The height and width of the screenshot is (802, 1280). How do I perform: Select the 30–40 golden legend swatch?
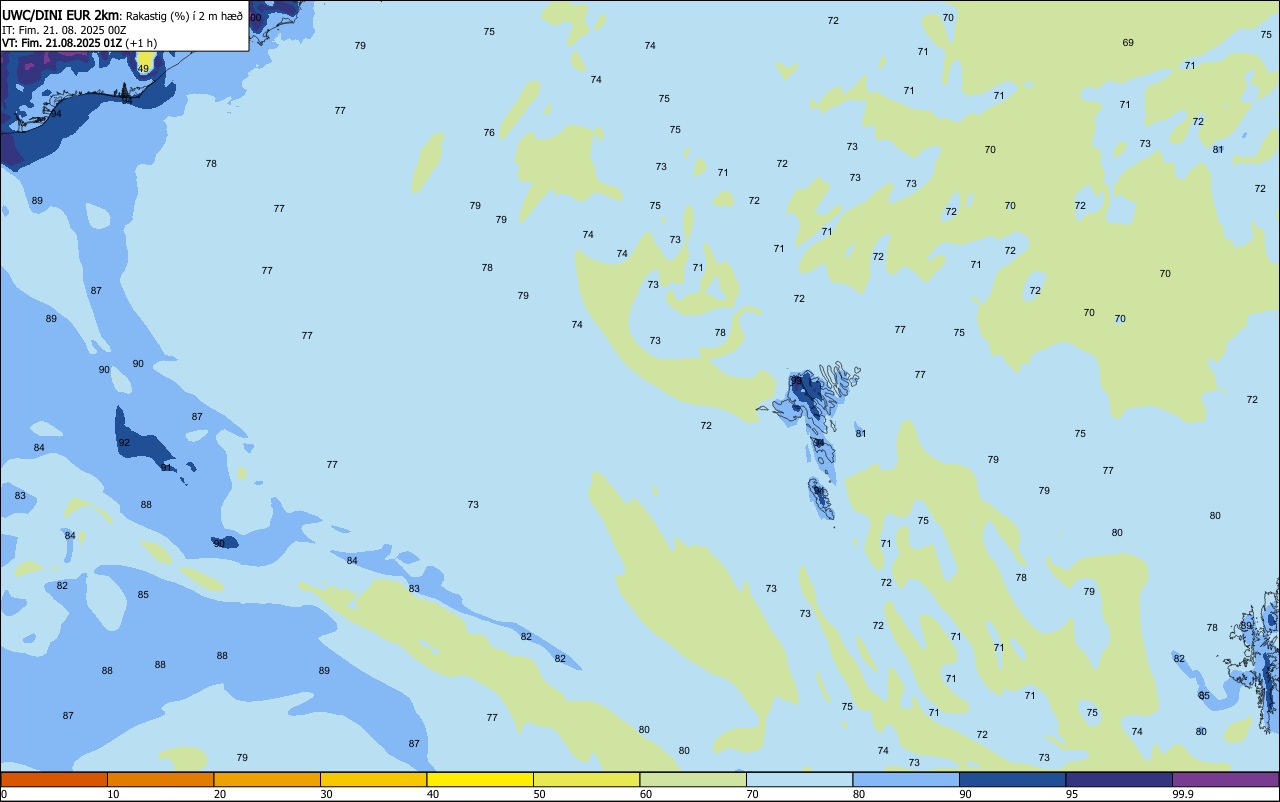pyautogui.click(x=373, y=779)
